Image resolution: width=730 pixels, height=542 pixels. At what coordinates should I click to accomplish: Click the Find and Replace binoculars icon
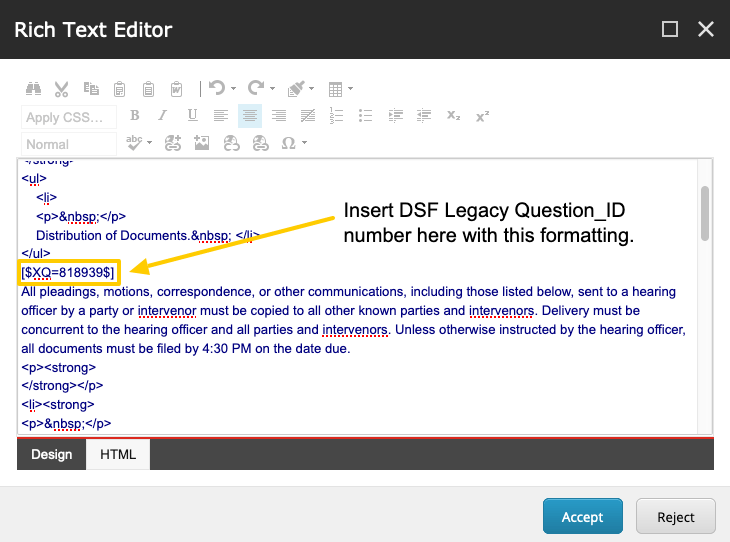[33, 89]
